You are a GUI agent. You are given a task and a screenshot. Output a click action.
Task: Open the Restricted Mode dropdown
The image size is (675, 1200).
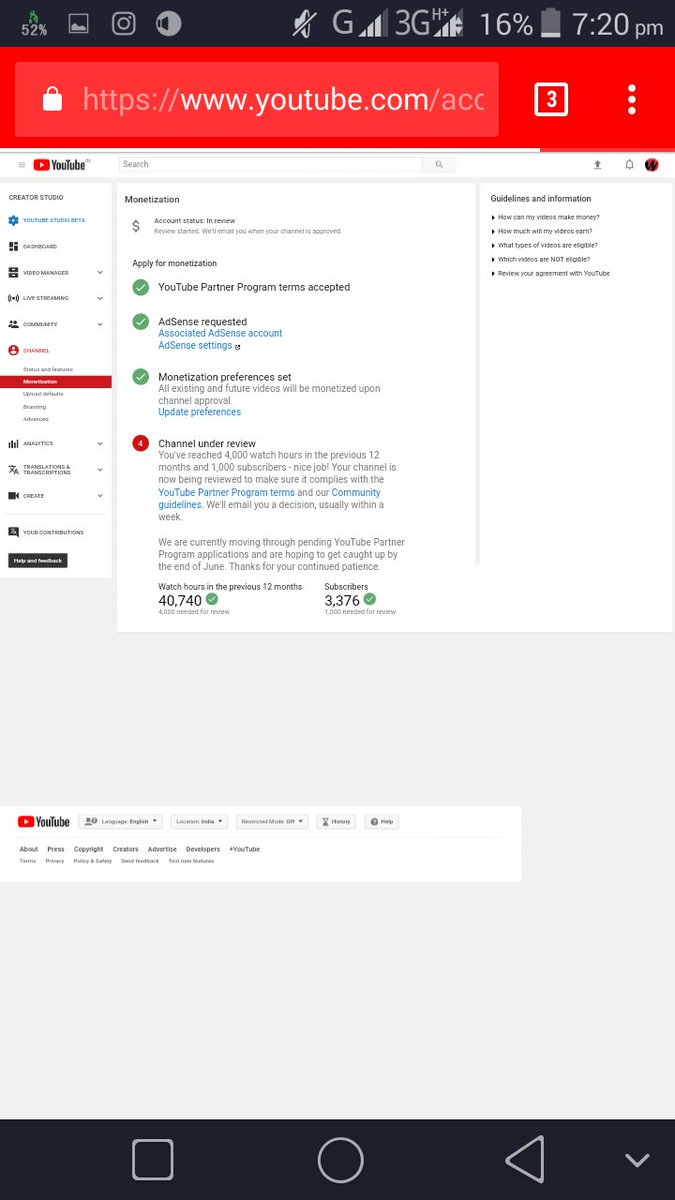tap(272, 821)
